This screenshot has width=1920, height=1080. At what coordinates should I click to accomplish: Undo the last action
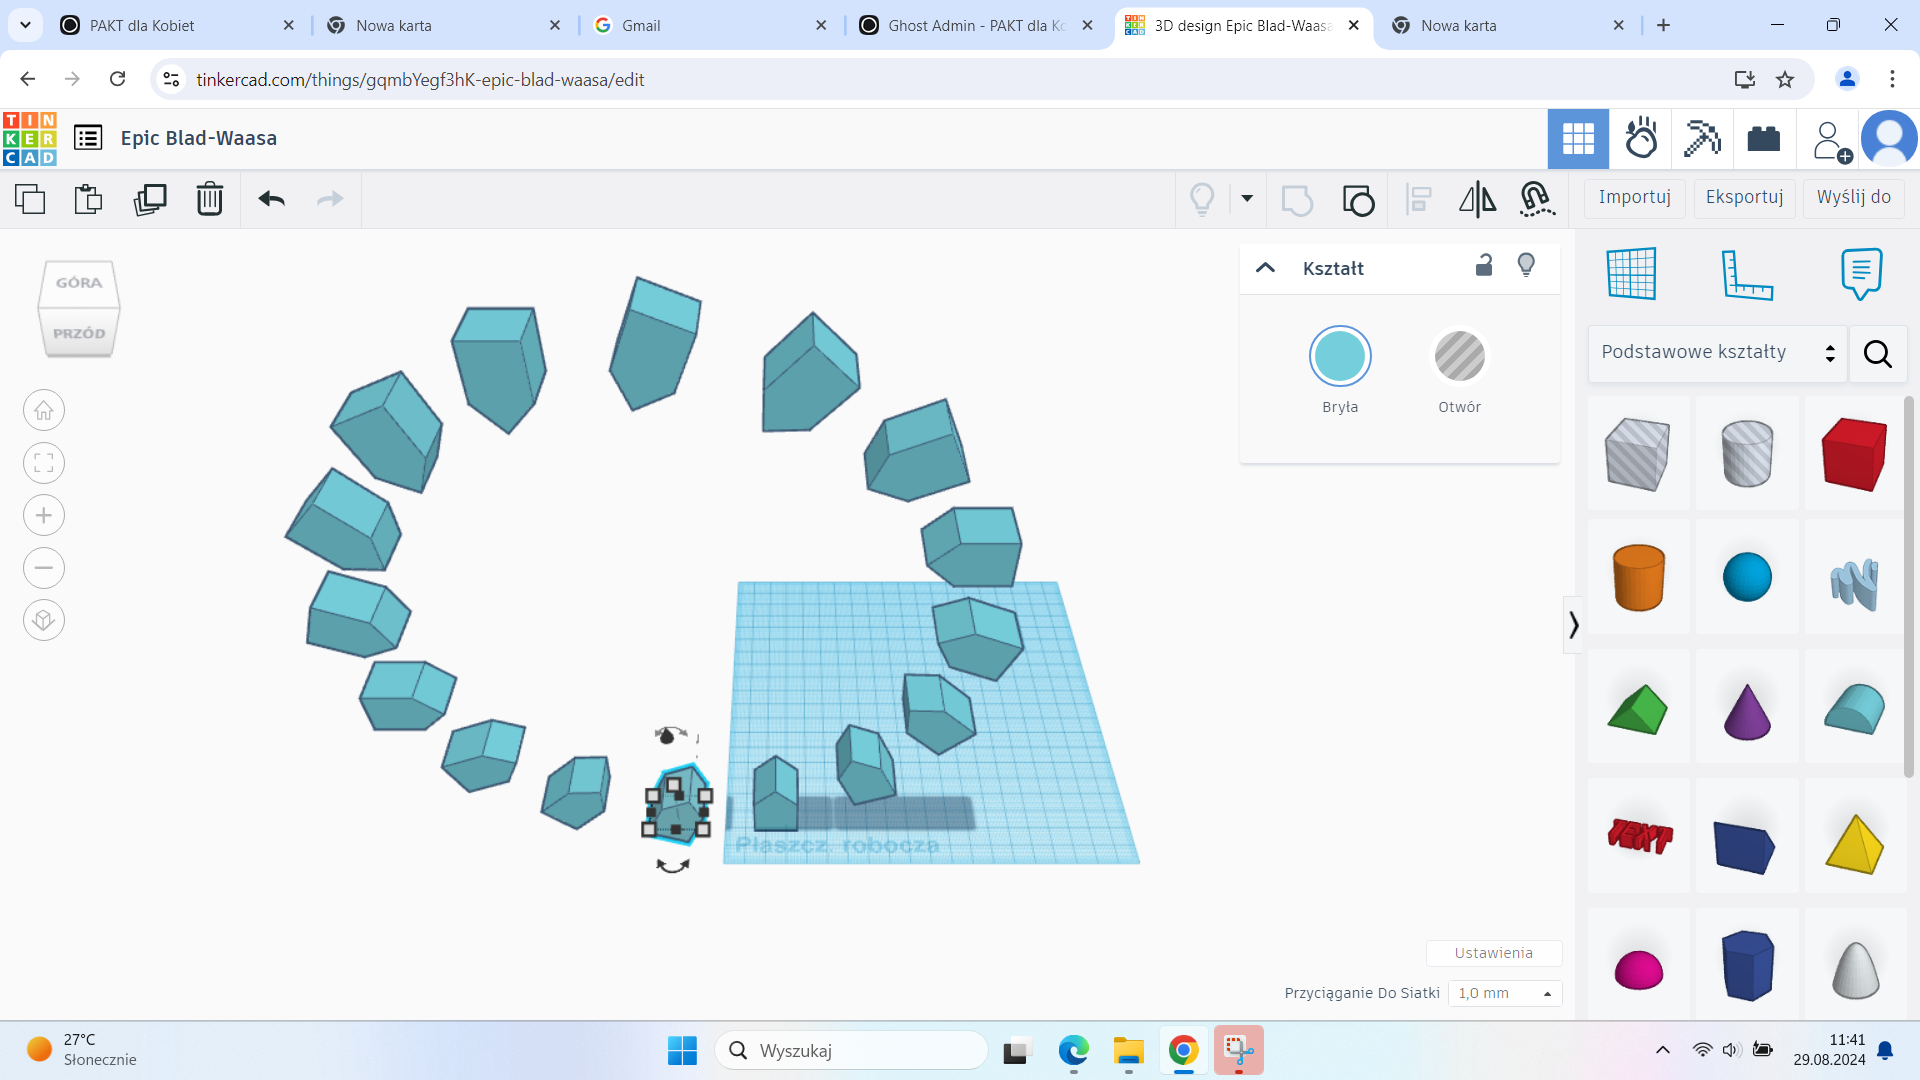pos(272,199)
